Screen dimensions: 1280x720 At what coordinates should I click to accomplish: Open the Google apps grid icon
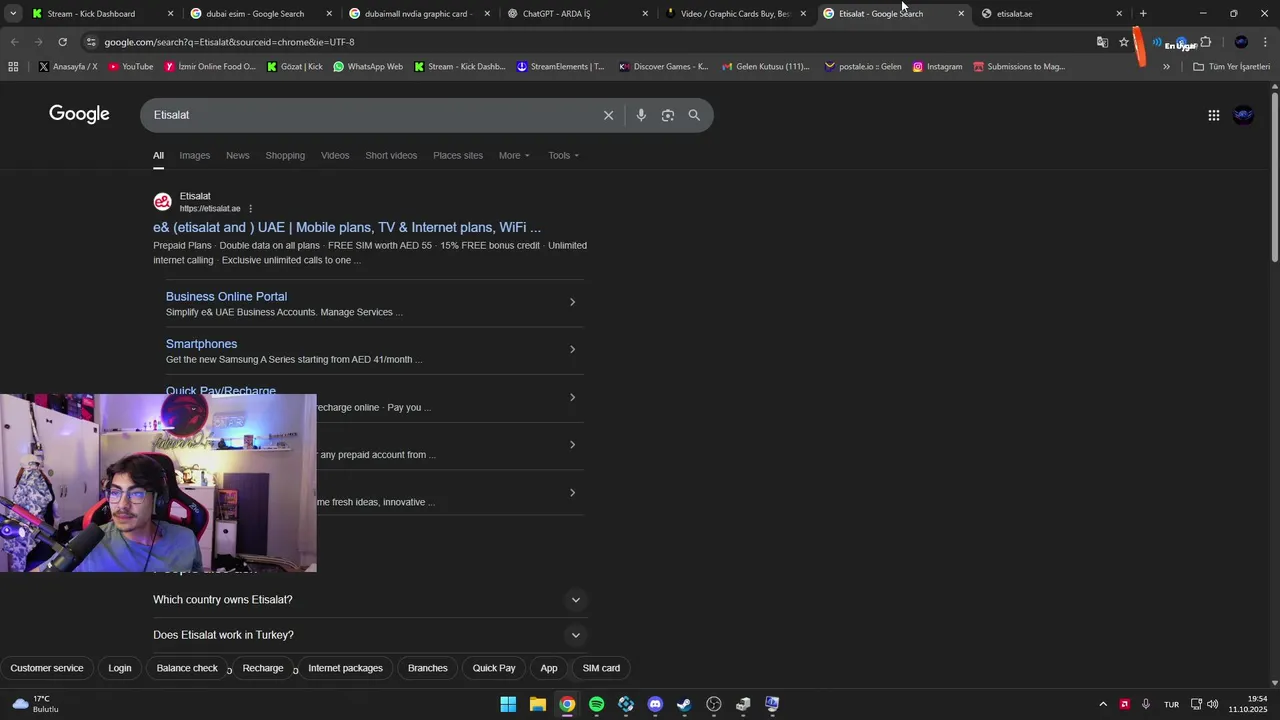(x=1213, y=115)
